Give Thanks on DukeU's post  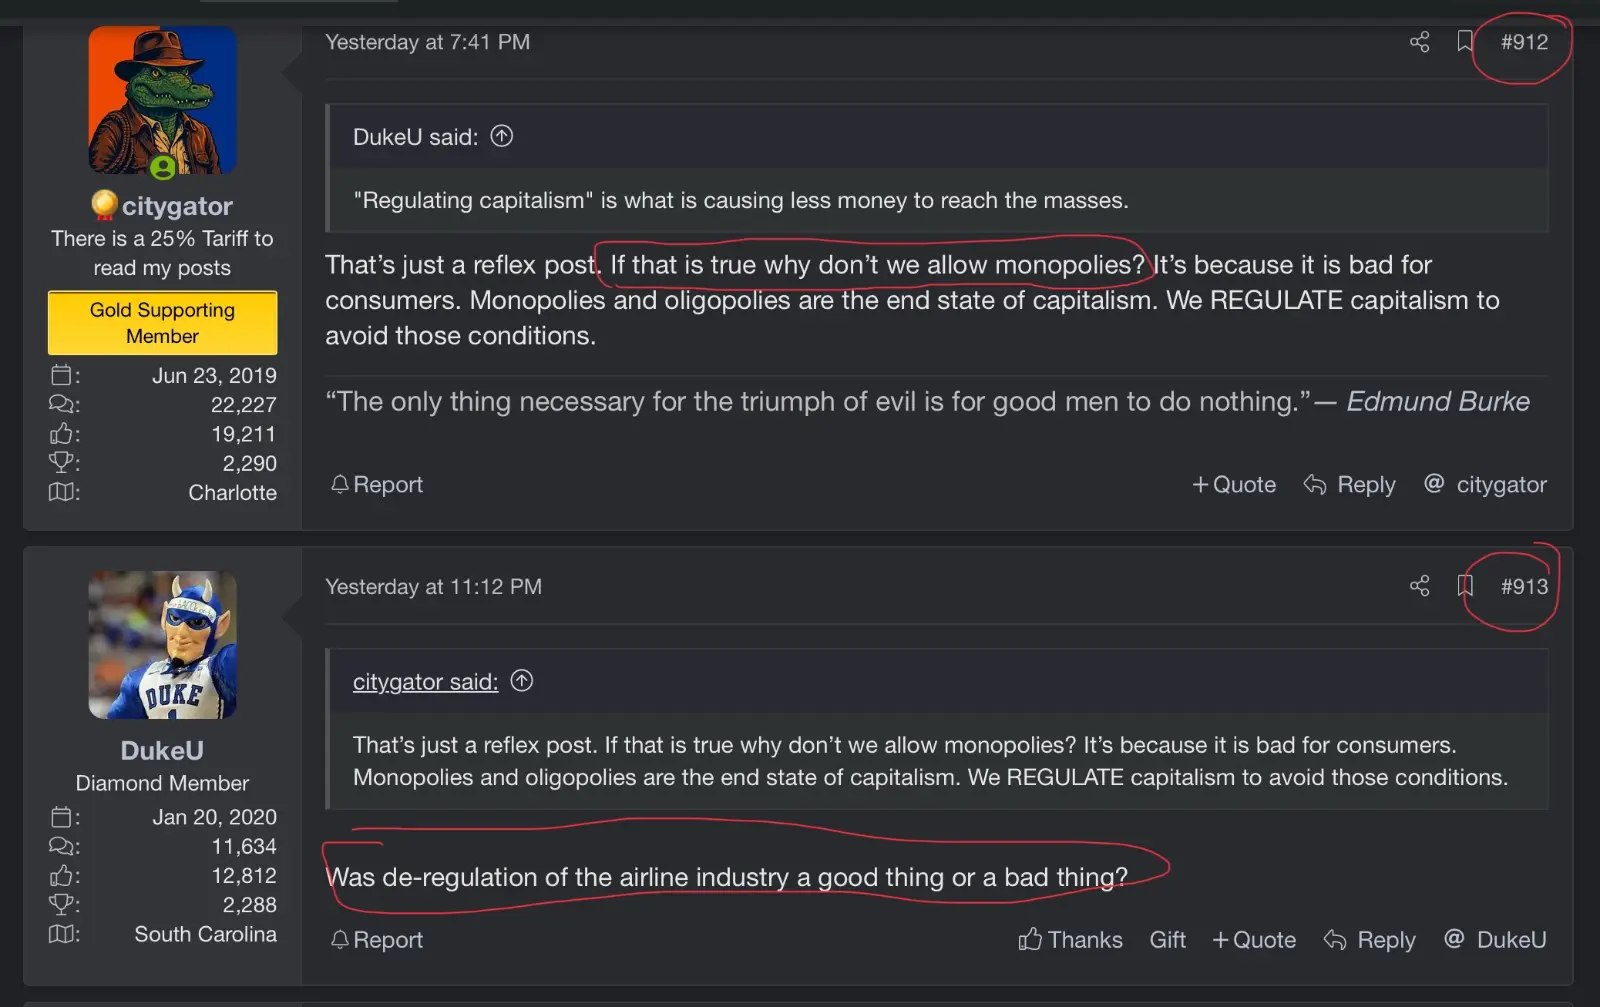coord(1071,940)
